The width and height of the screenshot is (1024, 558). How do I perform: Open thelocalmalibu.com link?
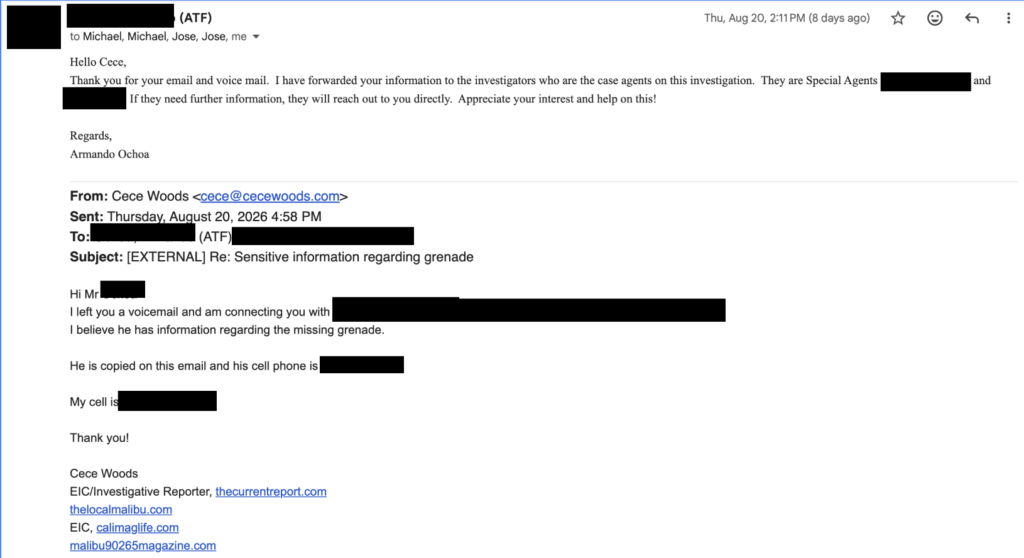click(x=121, y=510)
